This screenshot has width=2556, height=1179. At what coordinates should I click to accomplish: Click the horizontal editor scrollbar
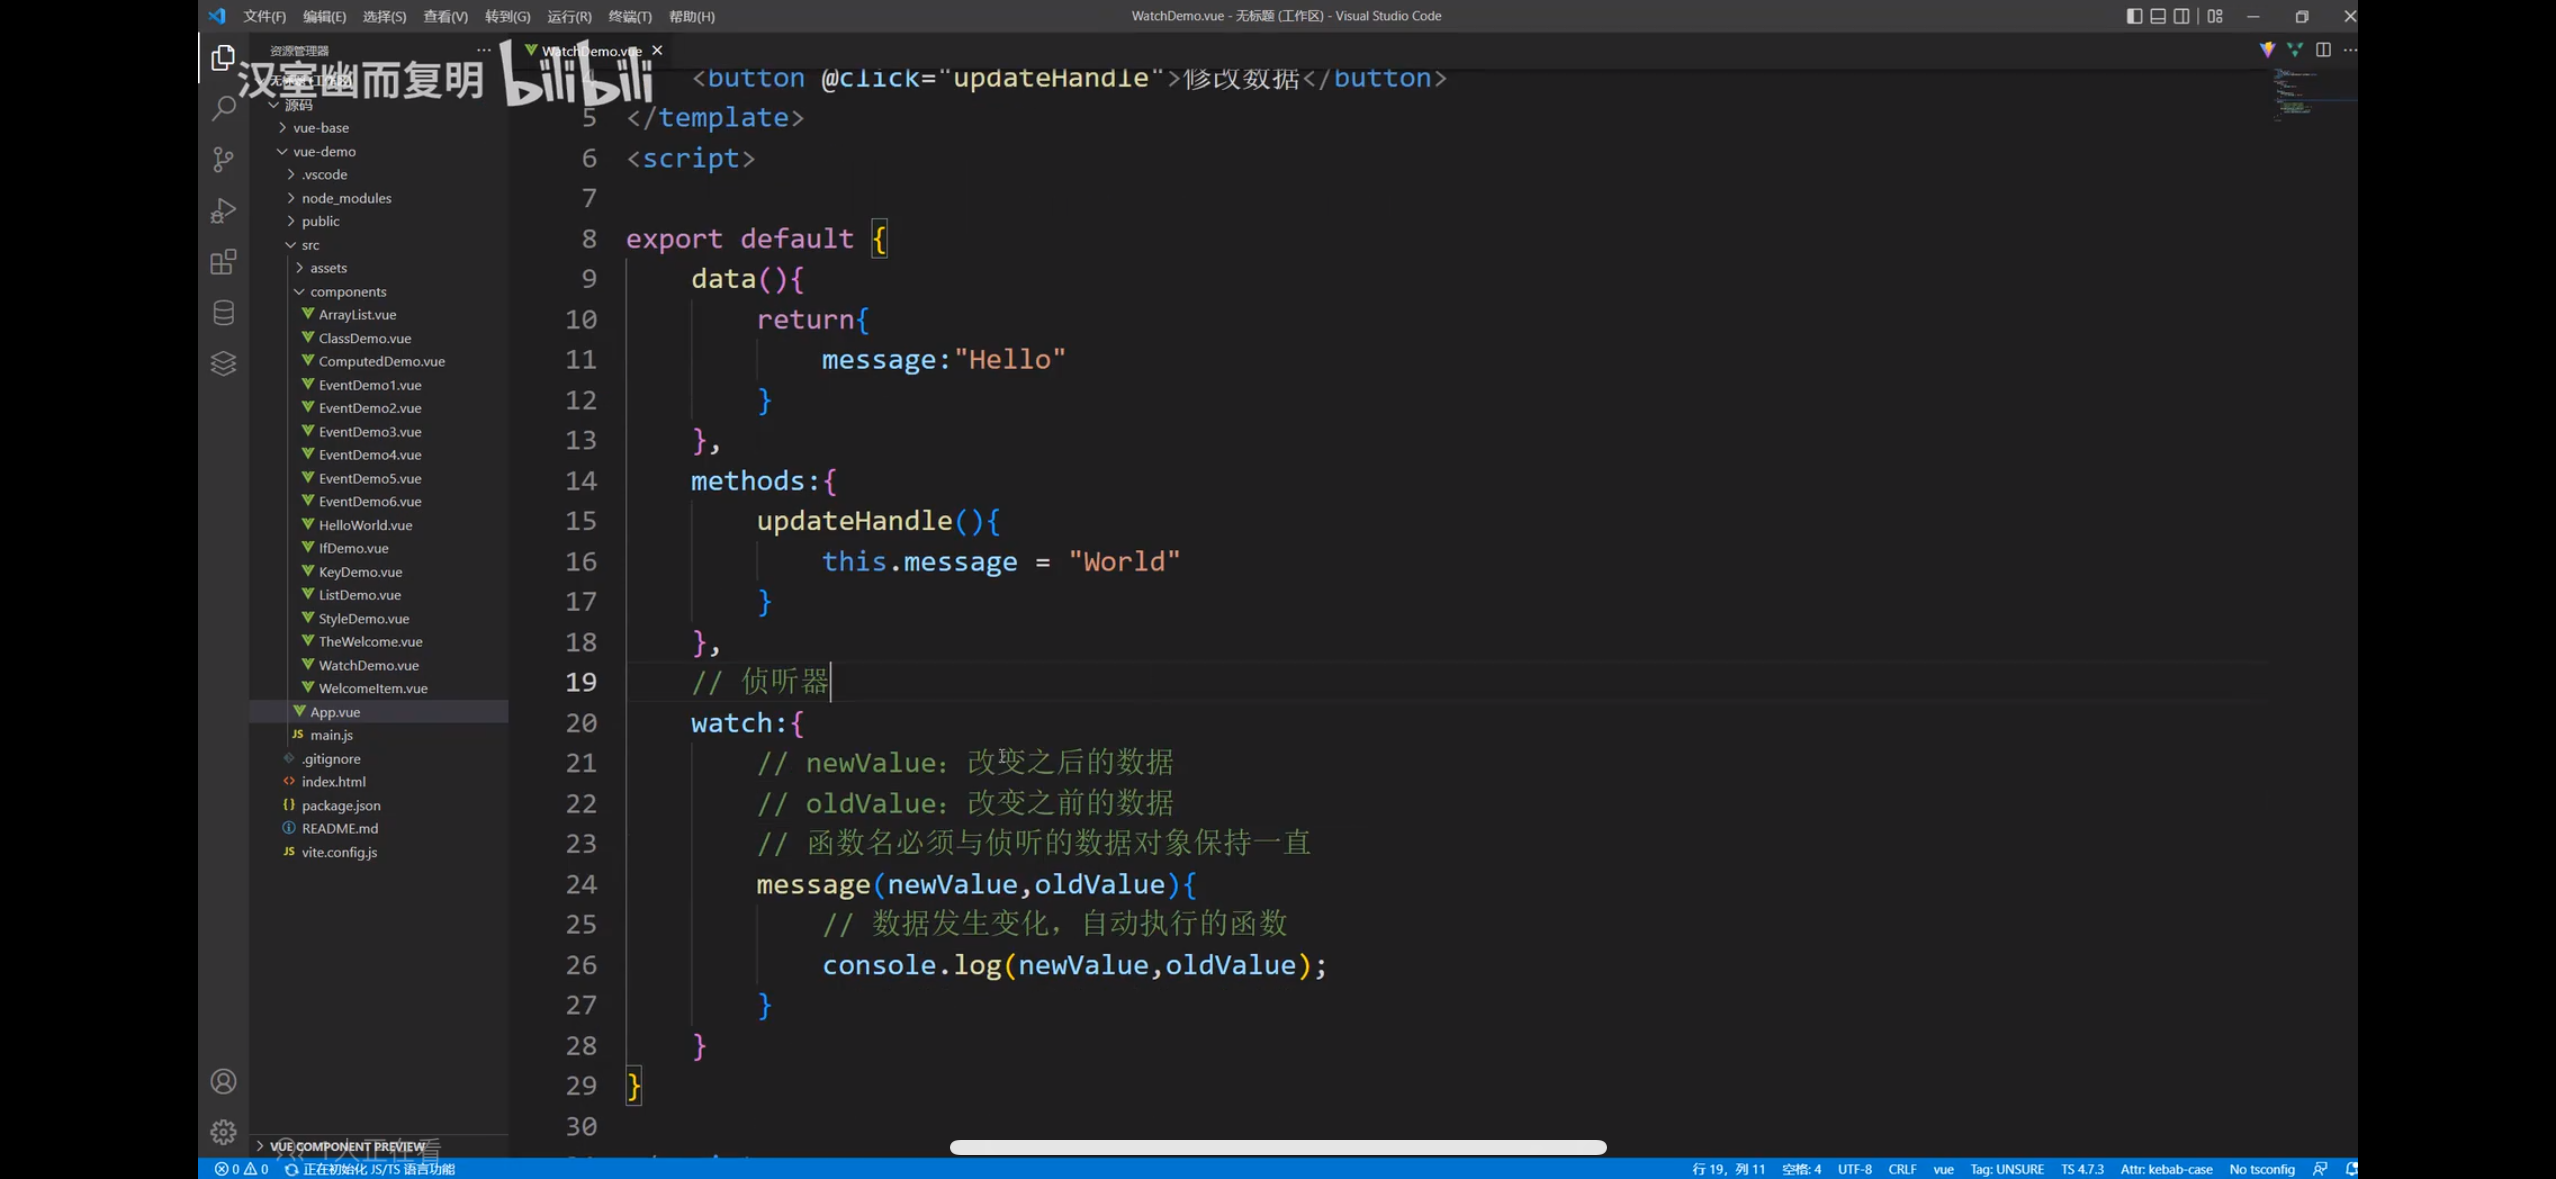coord(1277,1147)
